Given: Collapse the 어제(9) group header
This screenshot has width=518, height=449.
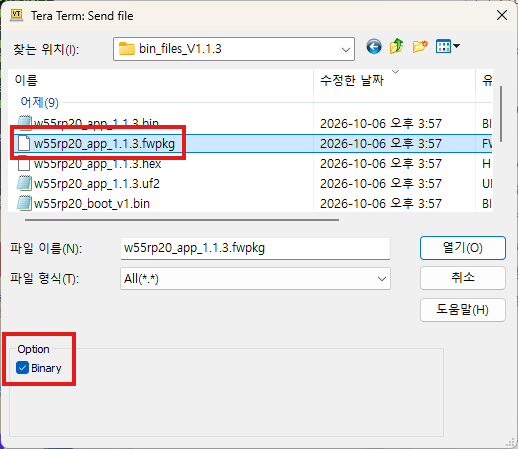Looking at the screenshot, I should coord(39,102).
